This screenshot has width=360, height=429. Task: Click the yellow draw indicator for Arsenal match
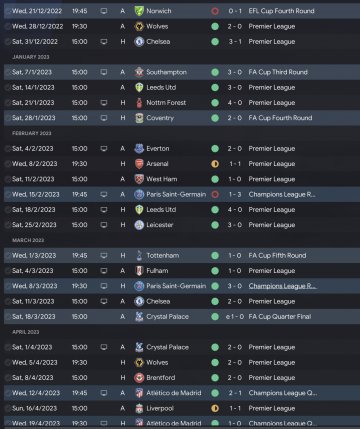pos(215,164)
